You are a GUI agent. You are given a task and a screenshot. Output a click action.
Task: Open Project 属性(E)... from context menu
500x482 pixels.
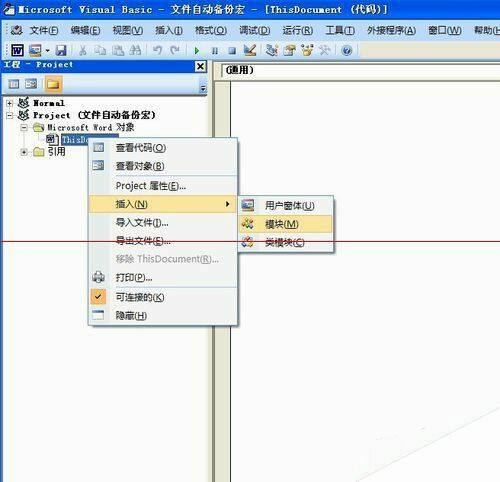pos(163,186)
